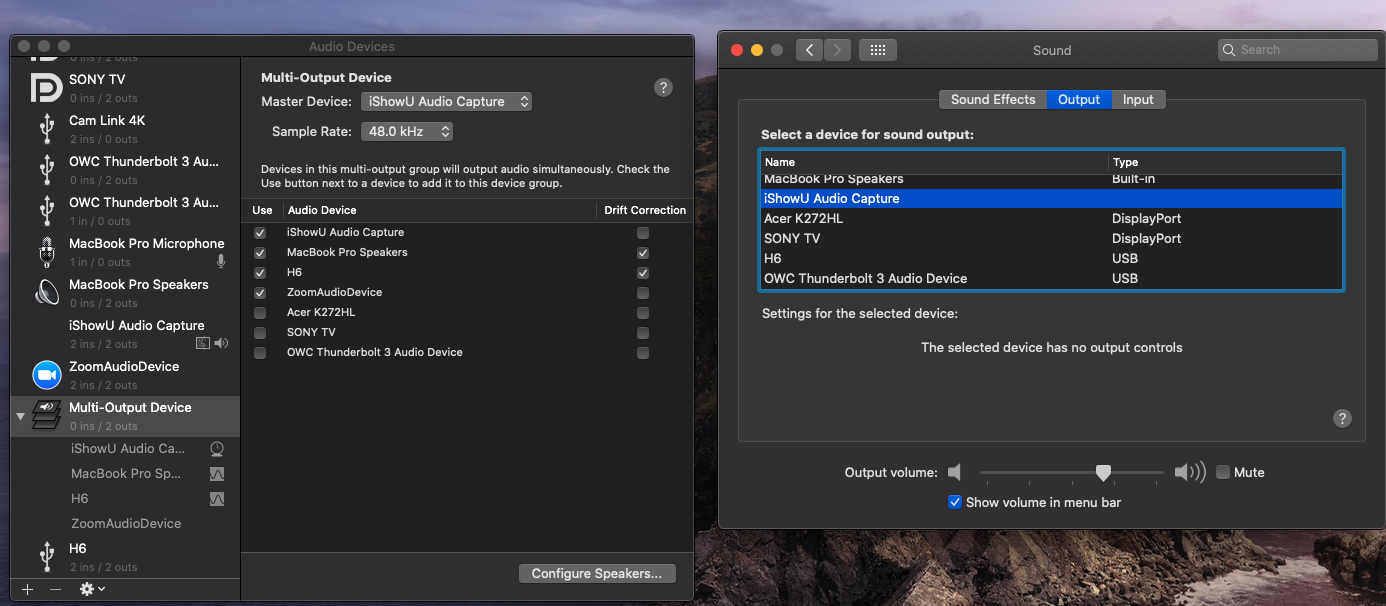Click the Multi-Output Device stacked icon
This screenshot has width=1386, height=606.
[x=46, y=416]
